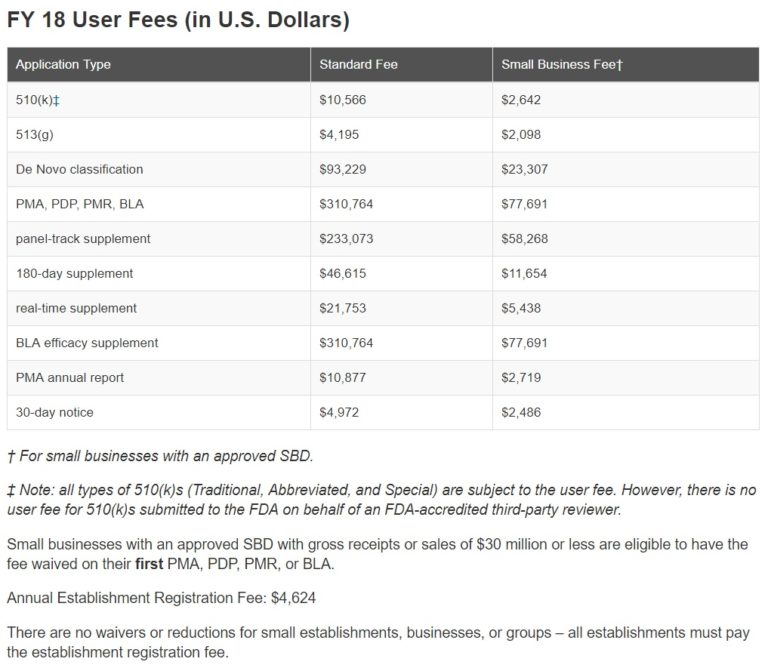Screen dimensions: 768x671
Task: Select the 180-day supplement row label
Action: click(74, 273)
